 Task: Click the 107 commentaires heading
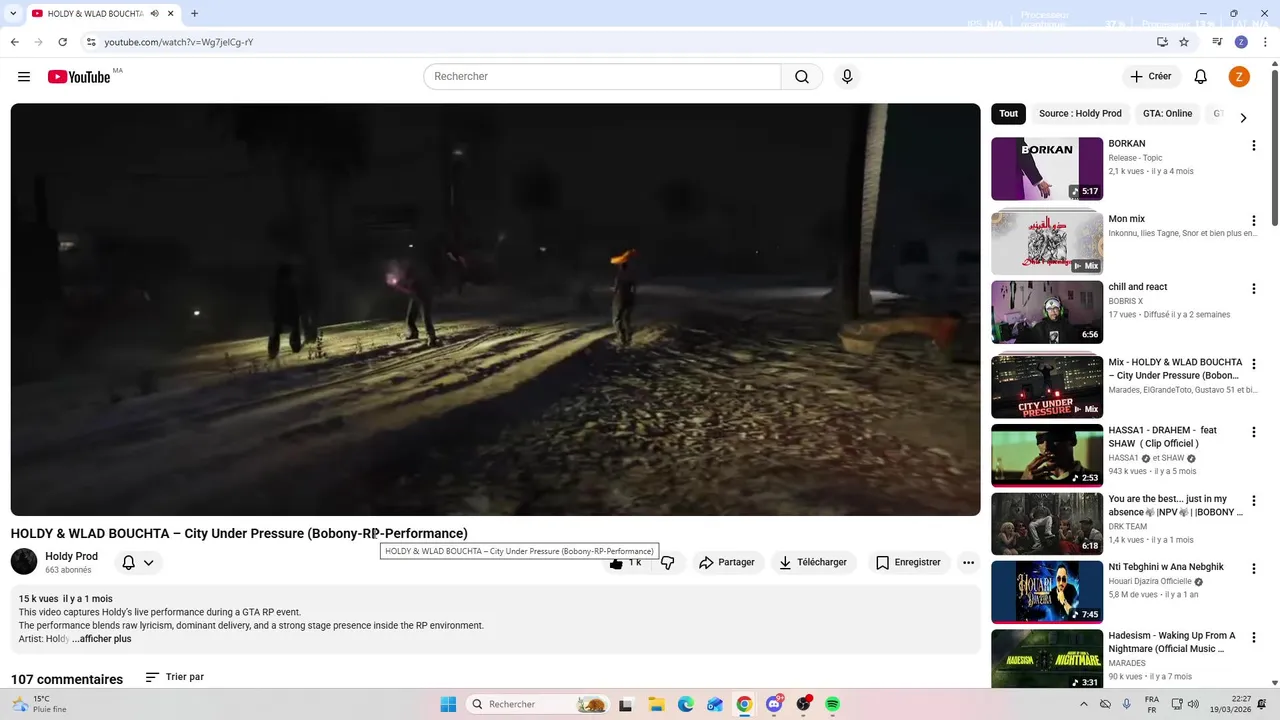tap(67, 679)
